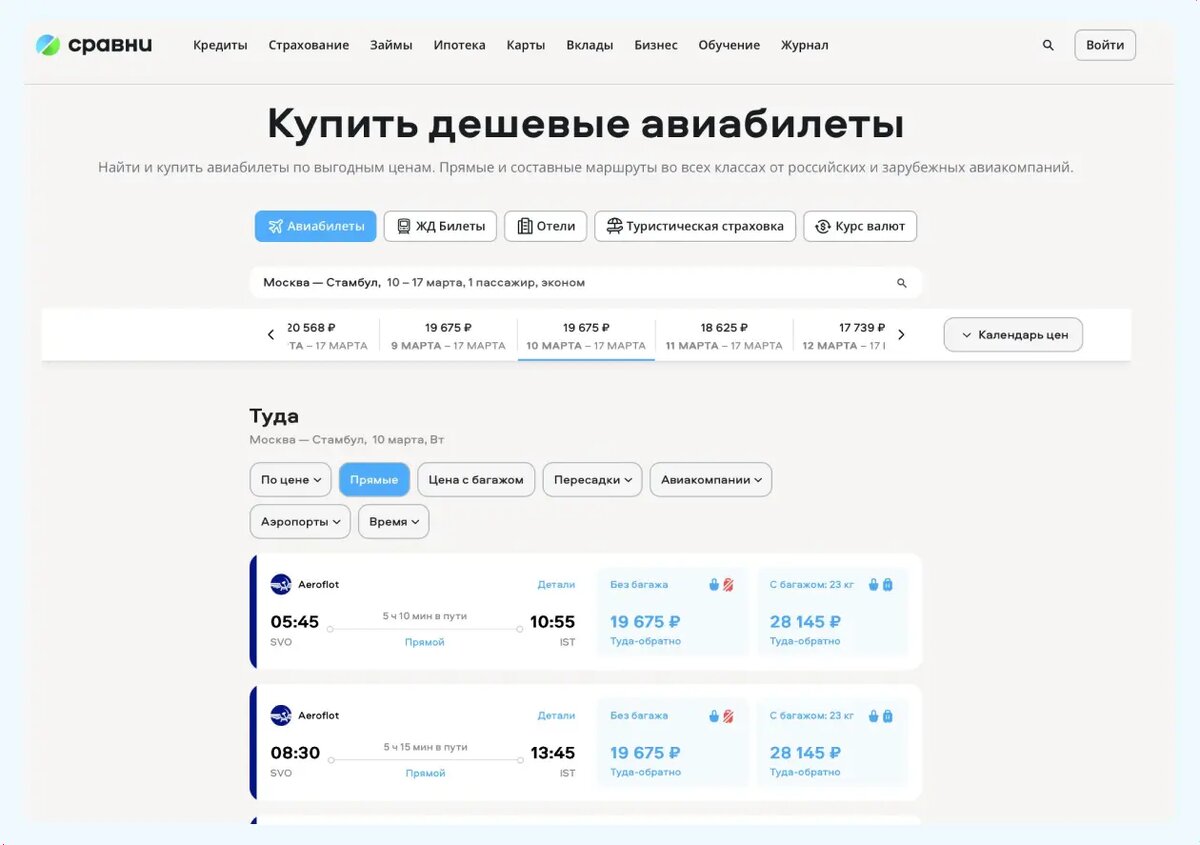
Task: Open Аэропорты filter dropdown
Action: tap(300, 522)
